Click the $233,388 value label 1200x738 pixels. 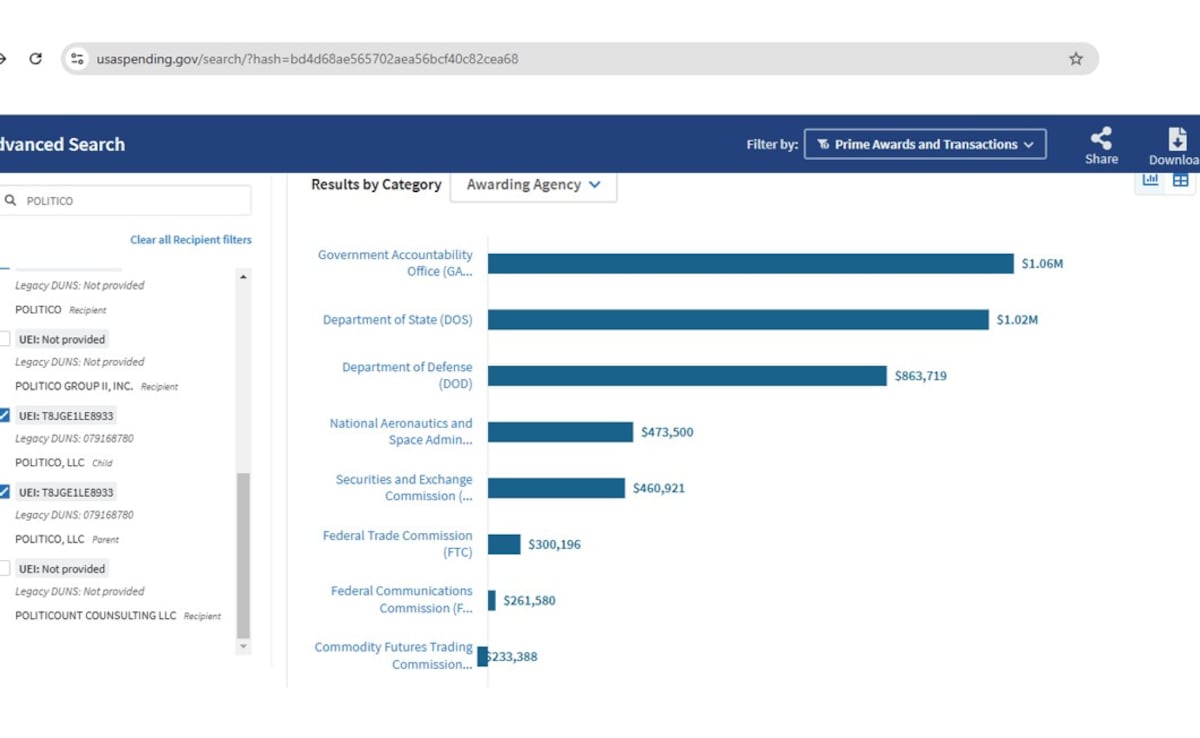pyautogui.click(x=512, y=656)
